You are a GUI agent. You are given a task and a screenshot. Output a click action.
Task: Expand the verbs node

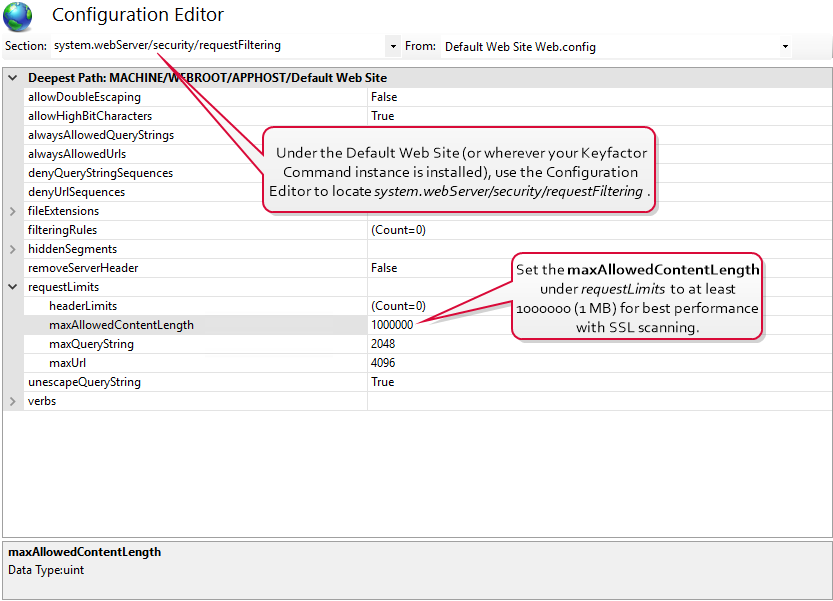tap(13, 401)
